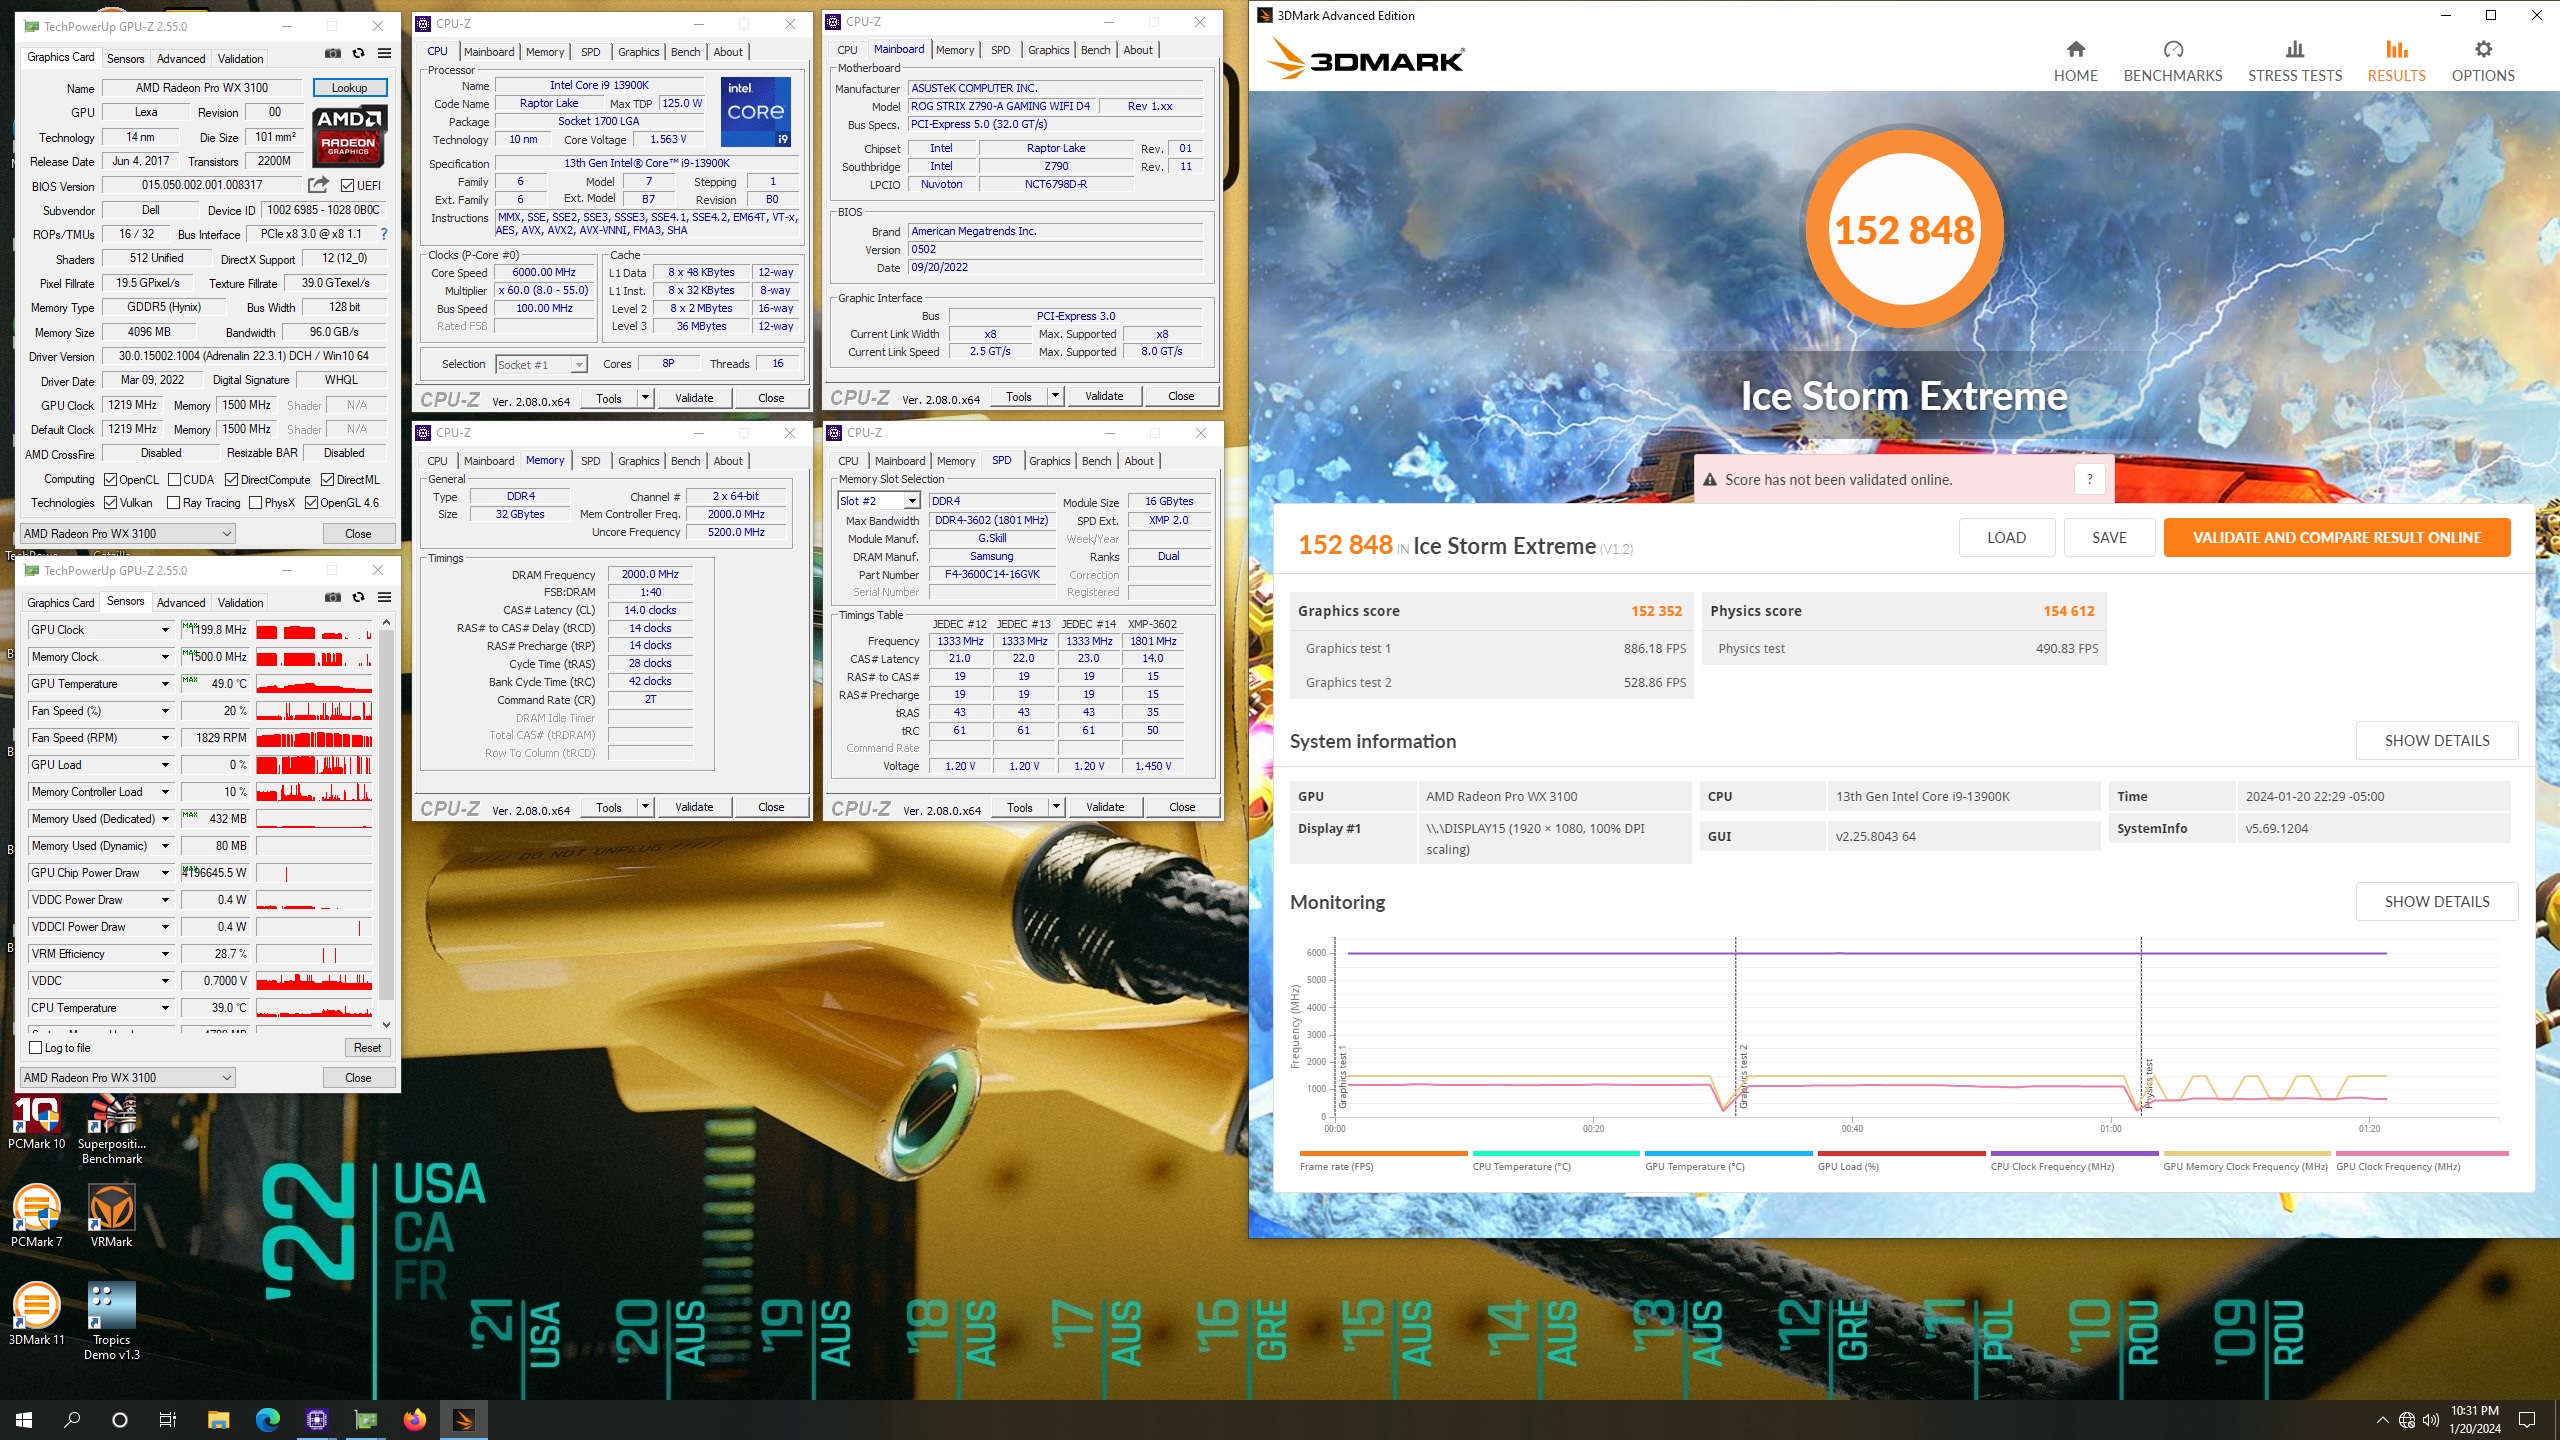Click the Validate button in CPU-Z Memory window
The image size is (2560, 1440).
[694, 807]
